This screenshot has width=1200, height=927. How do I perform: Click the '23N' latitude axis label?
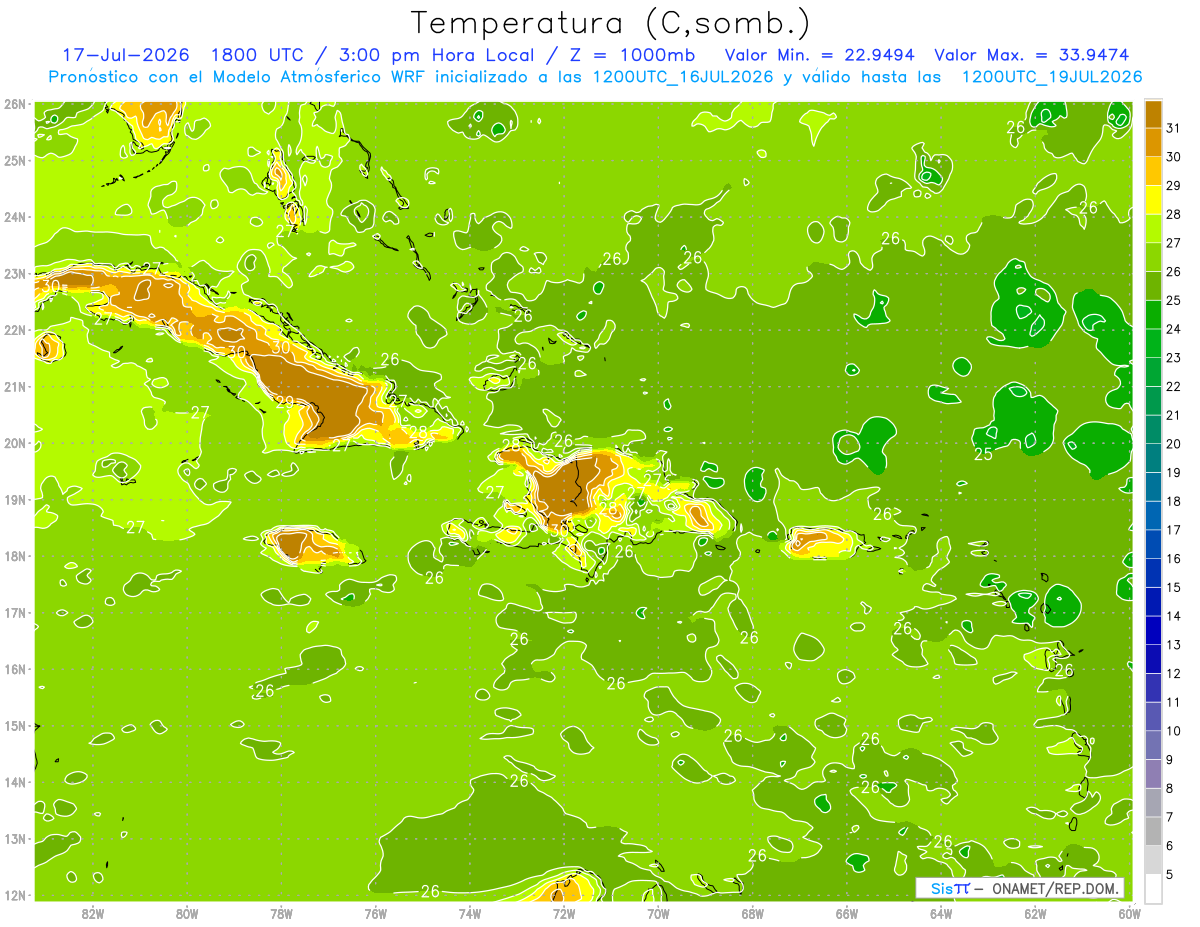14,273
